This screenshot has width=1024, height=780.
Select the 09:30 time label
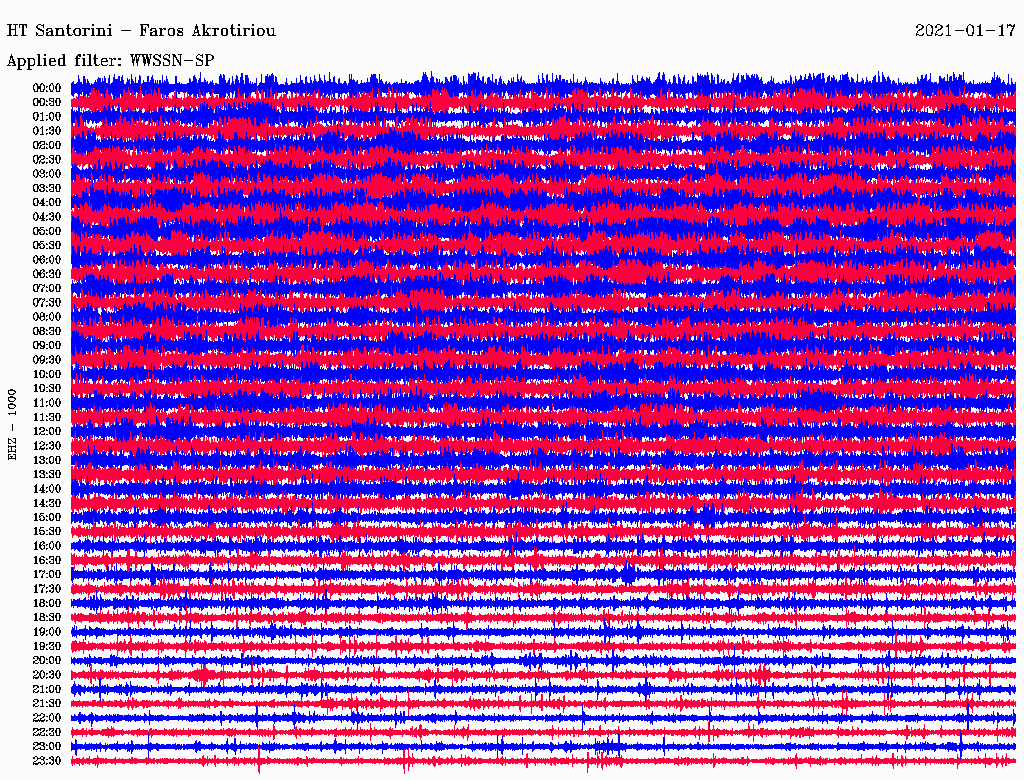click(47, 360)
